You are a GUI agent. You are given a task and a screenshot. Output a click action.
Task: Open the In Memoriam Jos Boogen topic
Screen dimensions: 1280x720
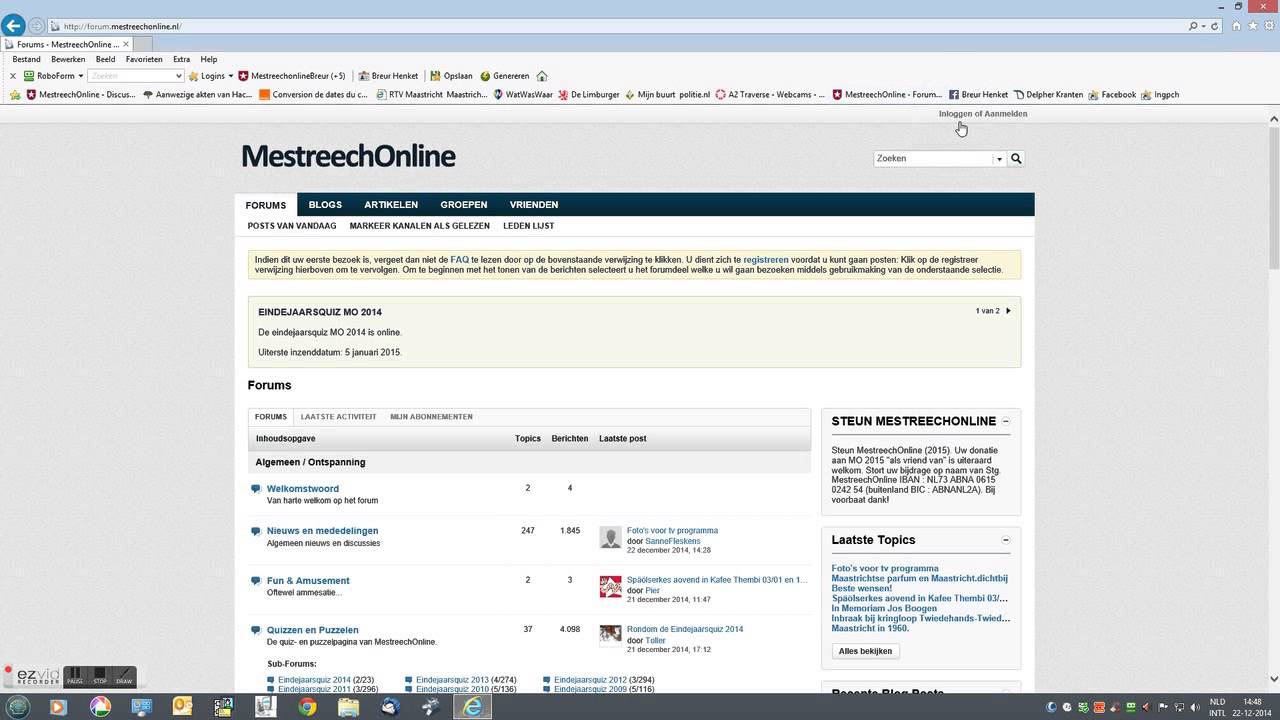pos(884,608)
